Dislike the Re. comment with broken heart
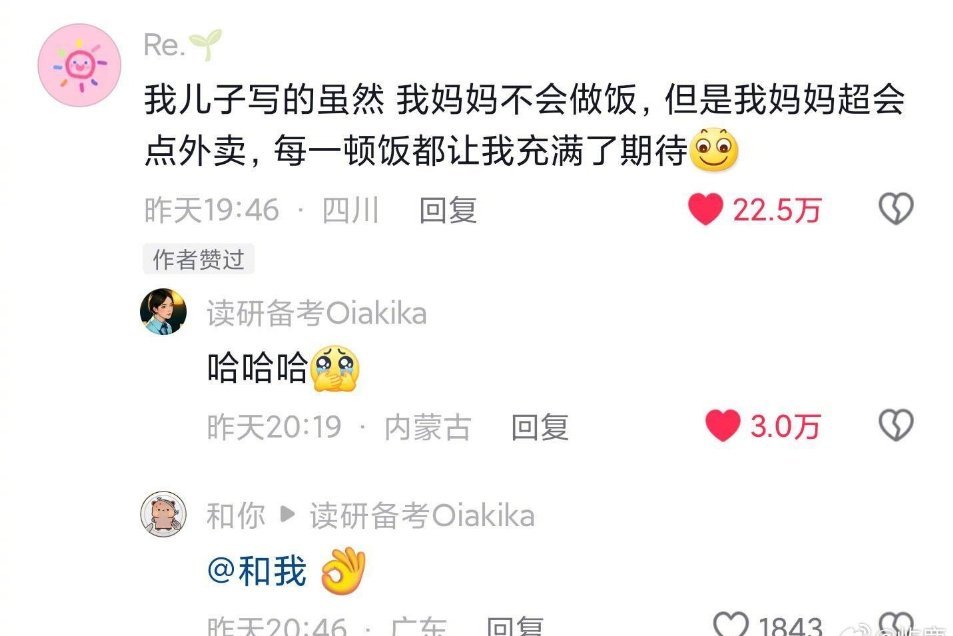 (x=896, y=209)
